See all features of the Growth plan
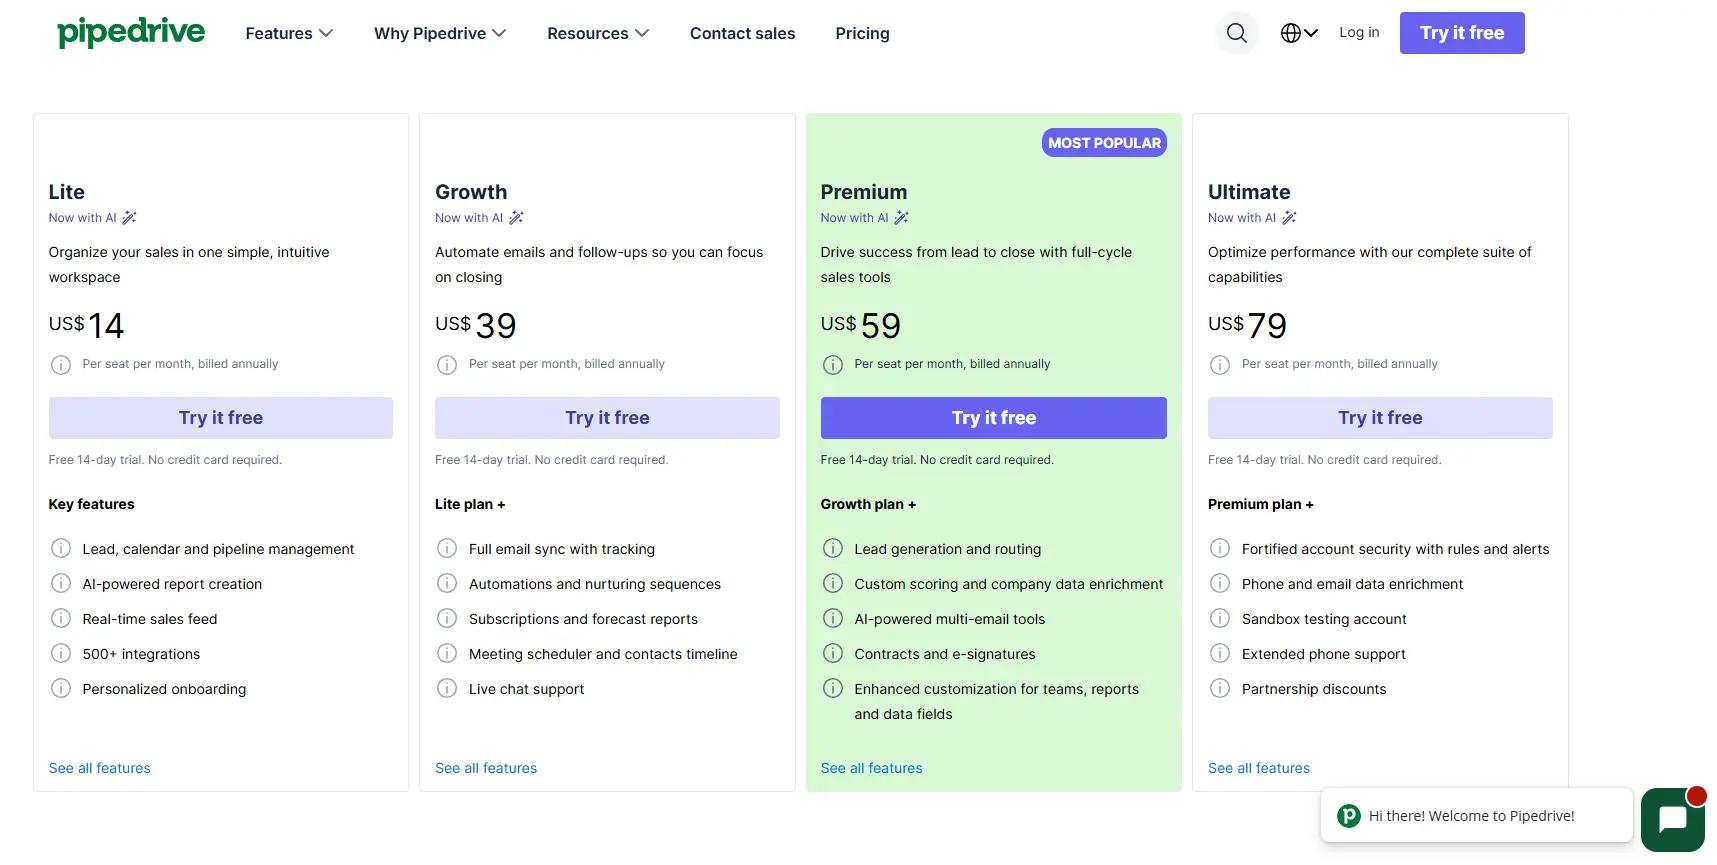Image resolution: width=1717 pixels, height=865 pixels. pyautogui.click(x=485, y=768)
